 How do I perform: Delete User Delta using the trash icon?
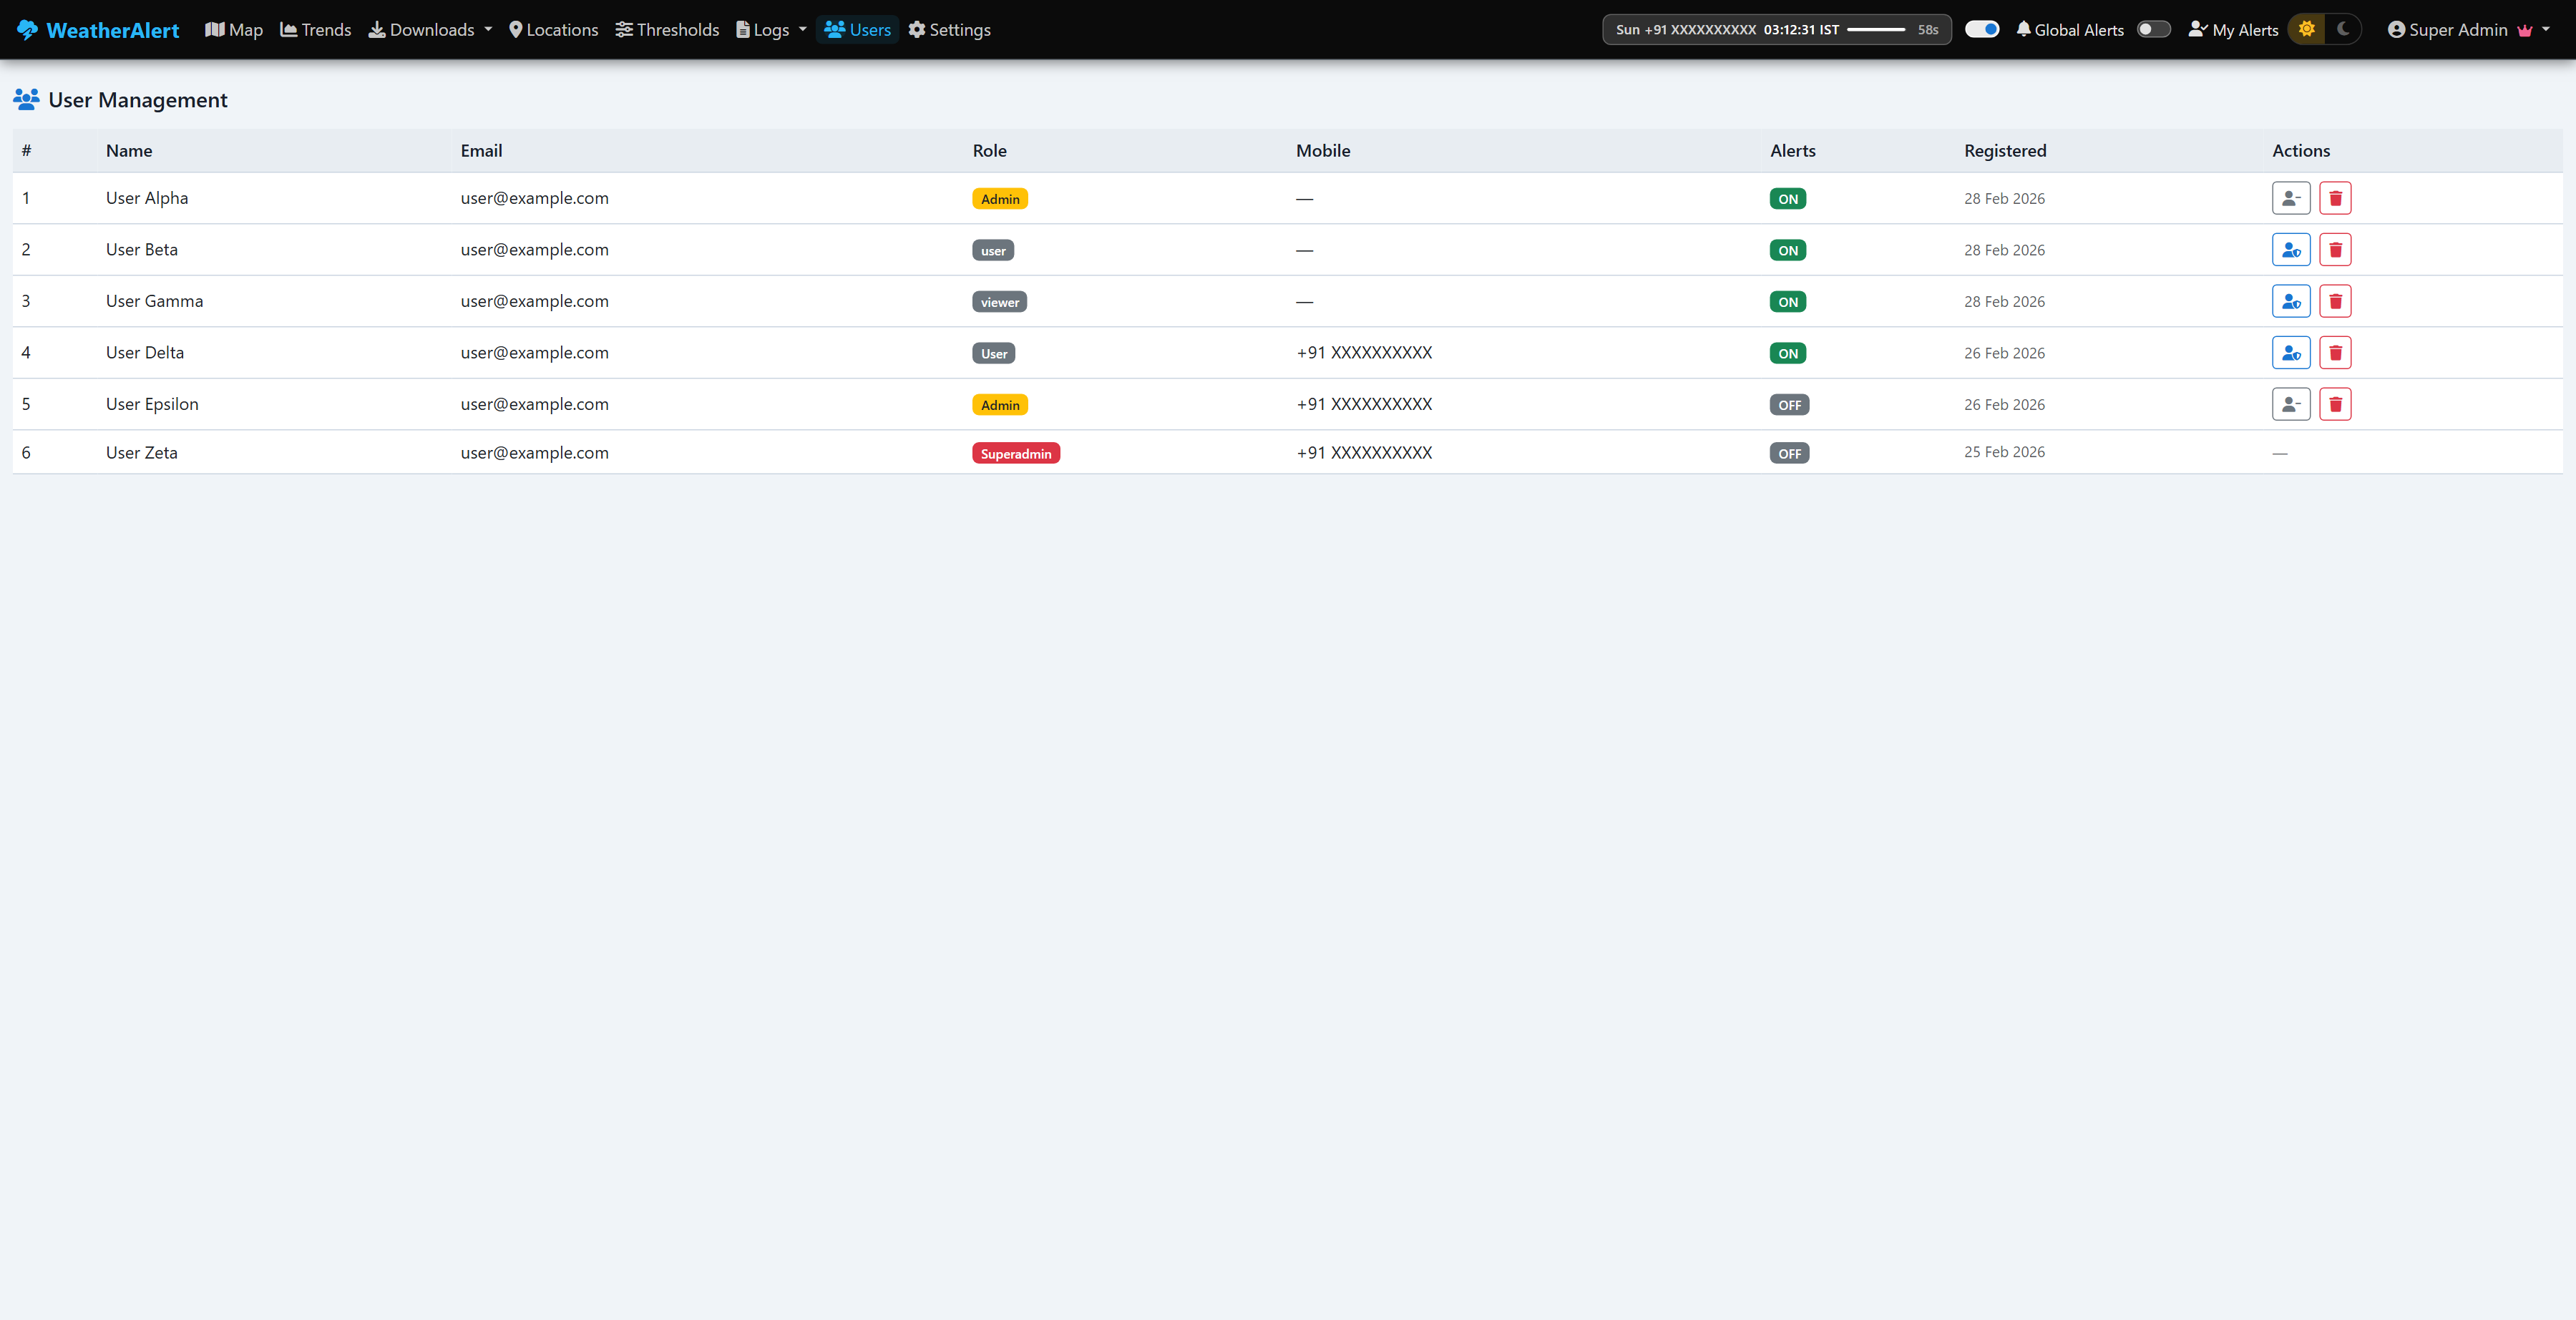pos(2336,352)
